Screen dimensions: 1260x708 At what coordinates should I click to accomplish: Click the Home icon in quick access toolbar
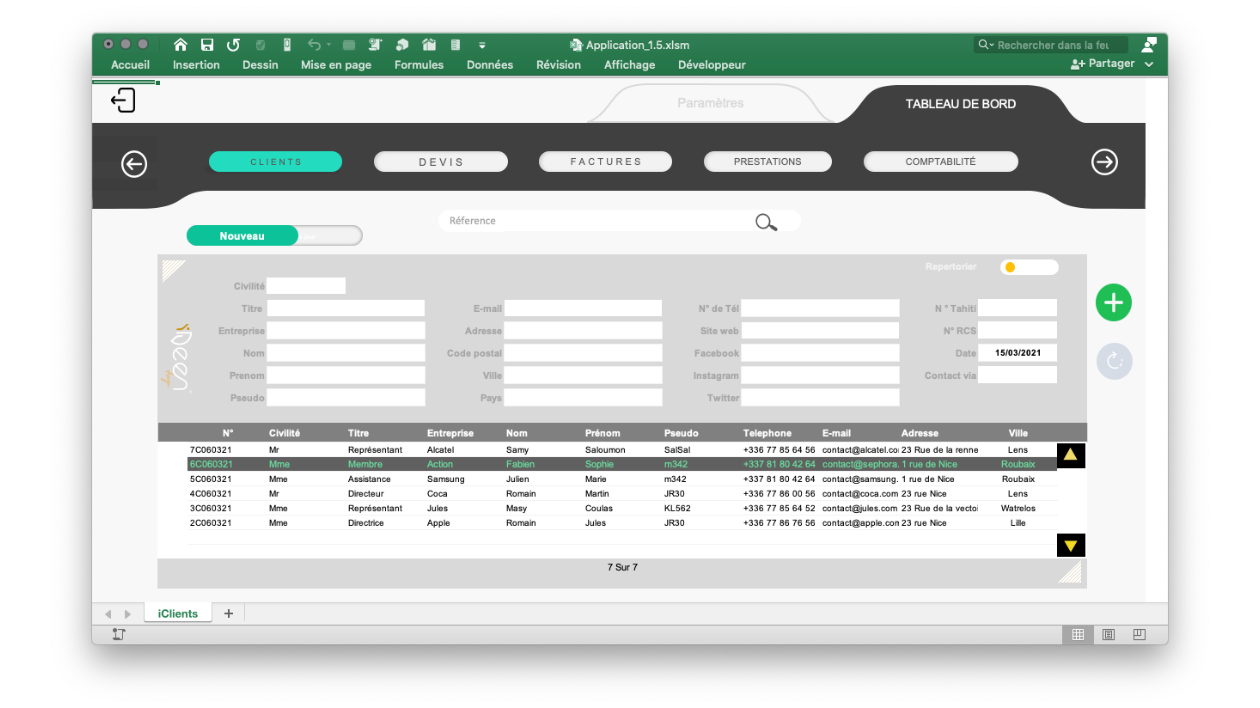[181, 45]
